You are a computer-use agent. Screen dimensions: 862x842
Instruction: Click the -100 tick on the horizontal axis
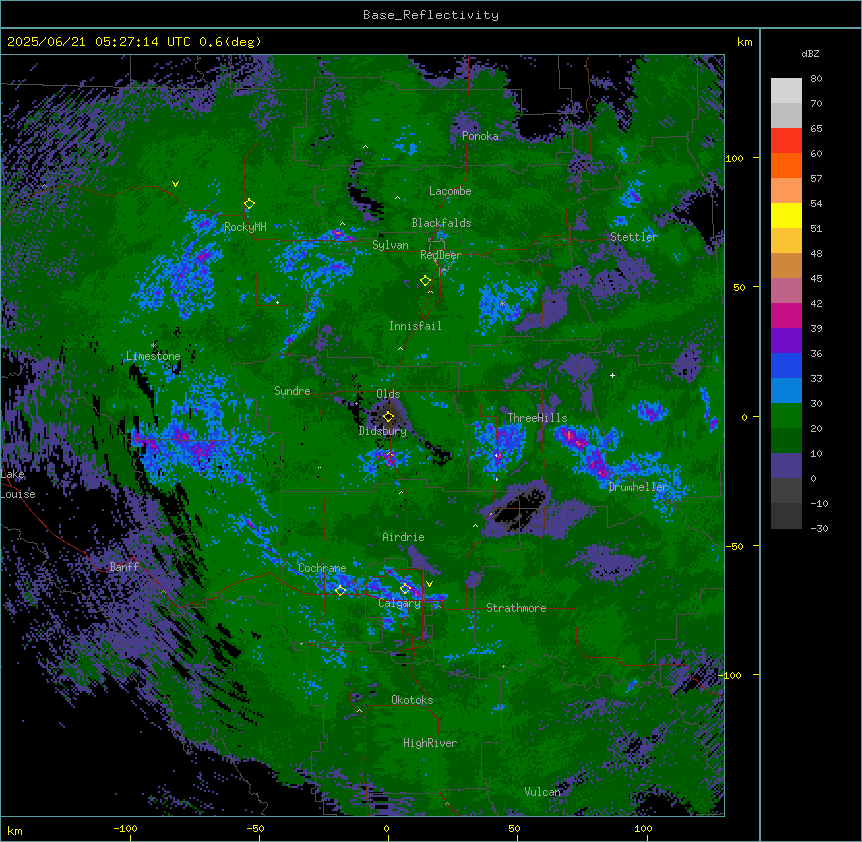[x=125, y=828]
